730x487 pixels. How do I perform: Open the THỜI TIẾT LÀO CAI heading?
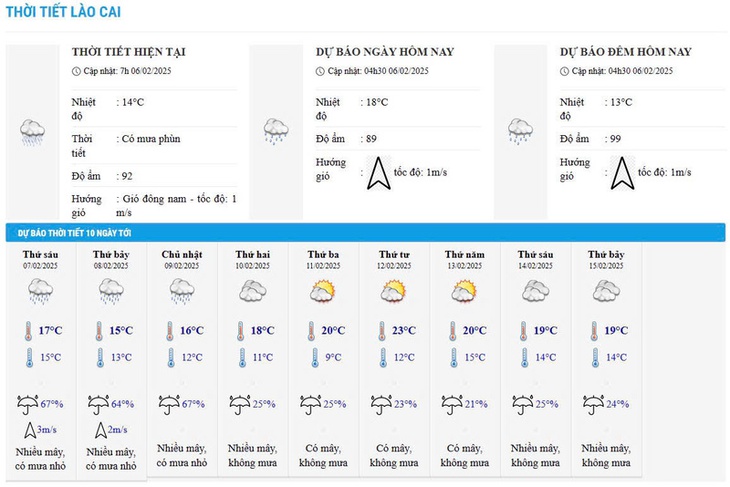pyautogui.click(x=63, y=12)
